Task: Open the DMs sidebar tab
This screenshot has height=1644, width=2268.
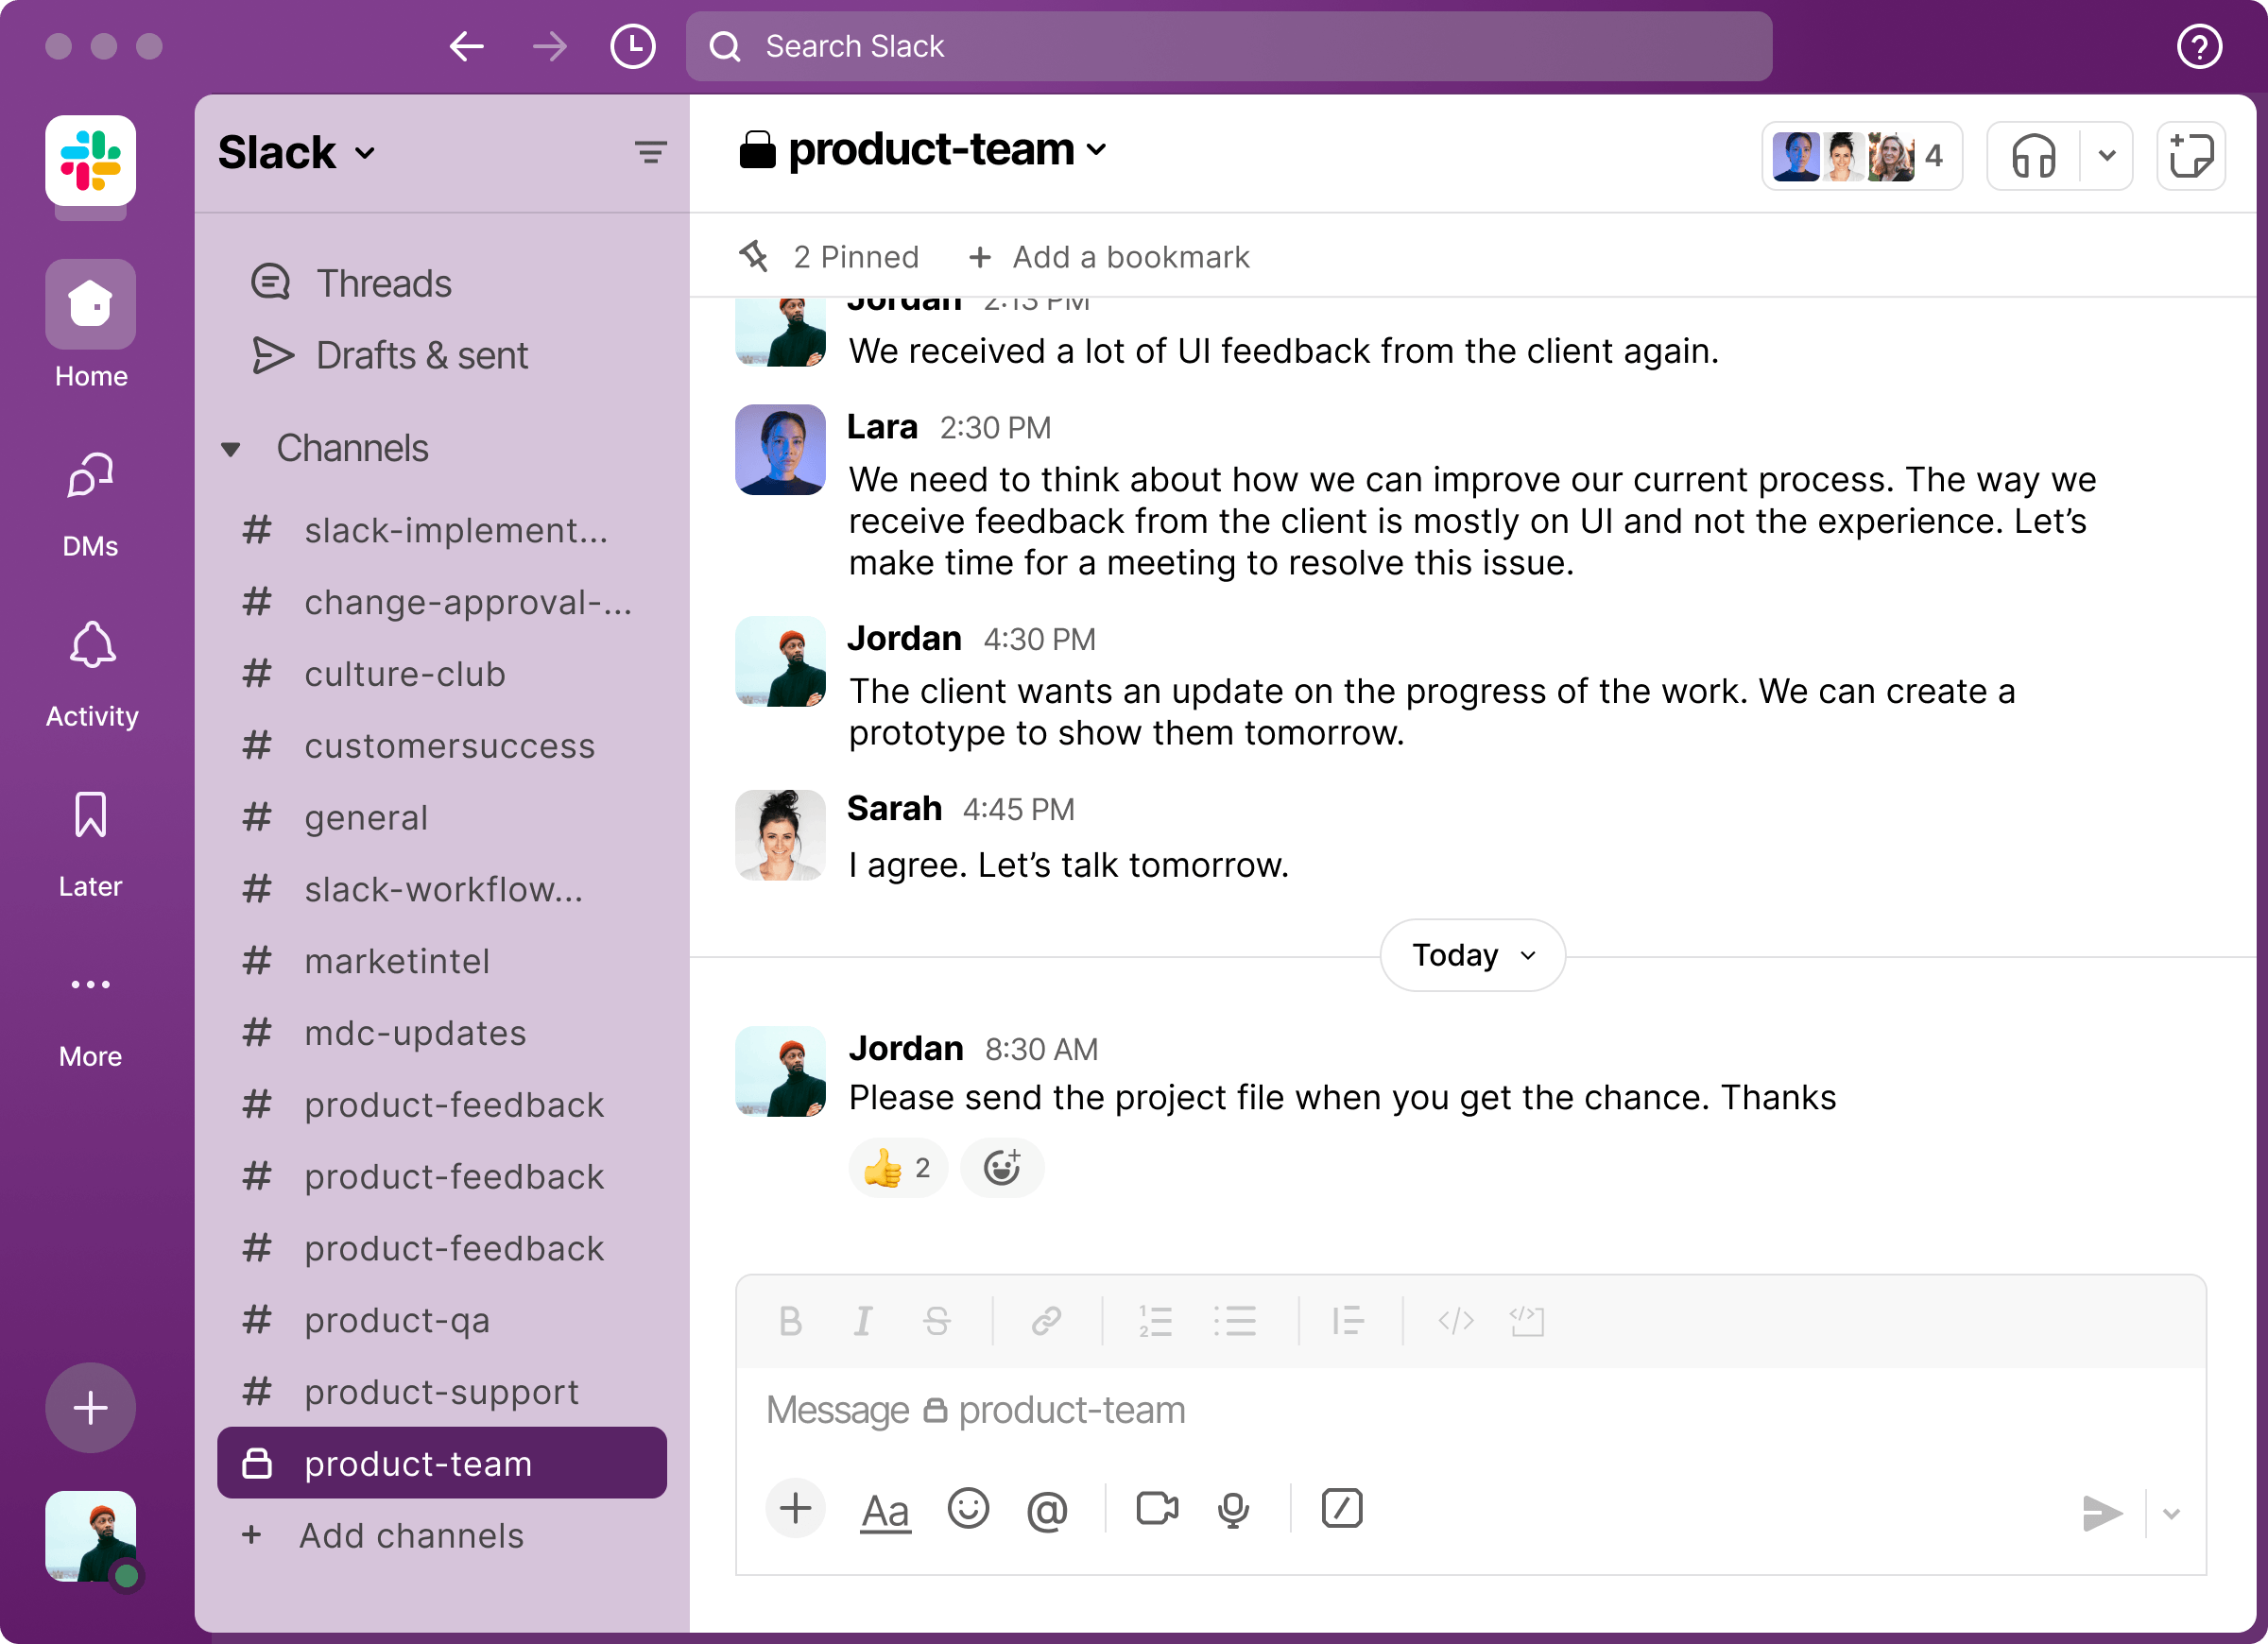Action: click(x=90, y=503)
